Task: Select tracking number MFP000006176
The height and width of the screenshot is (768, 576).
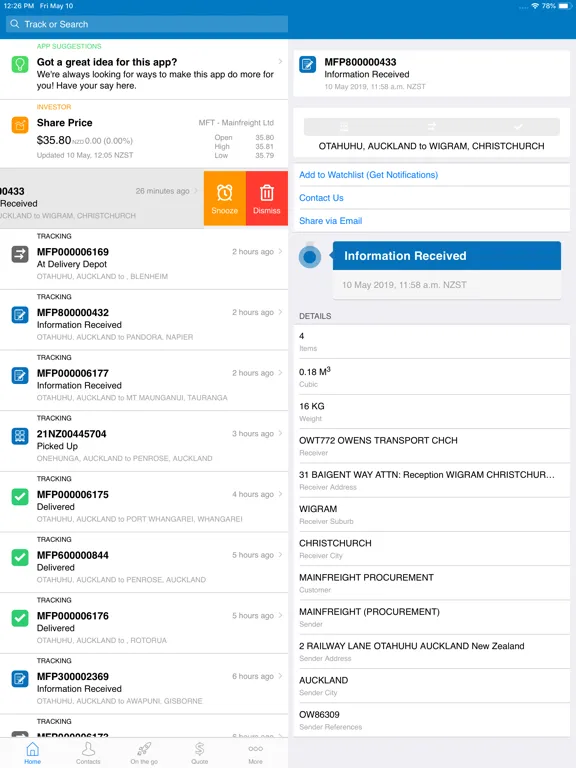Action: point(73,616)
